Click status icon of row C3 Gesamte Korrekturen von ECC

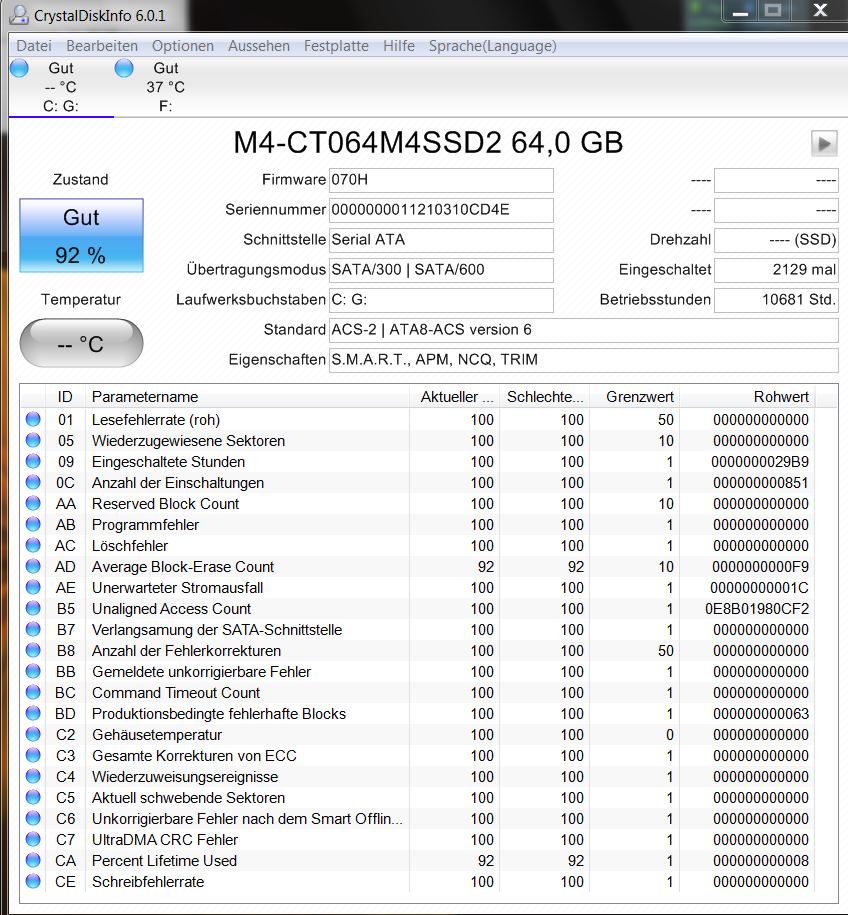tap(33, 755)
